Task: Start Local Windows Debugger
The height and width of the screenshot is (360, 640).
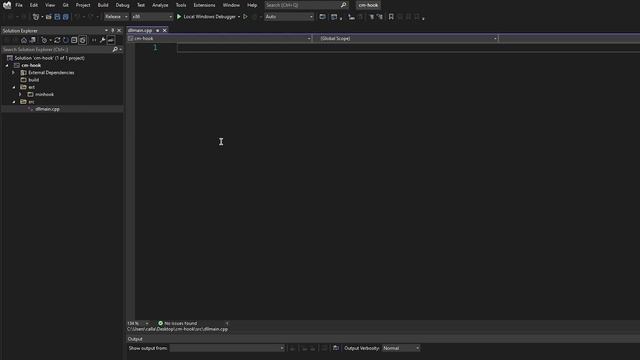Action: pos(206,17)
